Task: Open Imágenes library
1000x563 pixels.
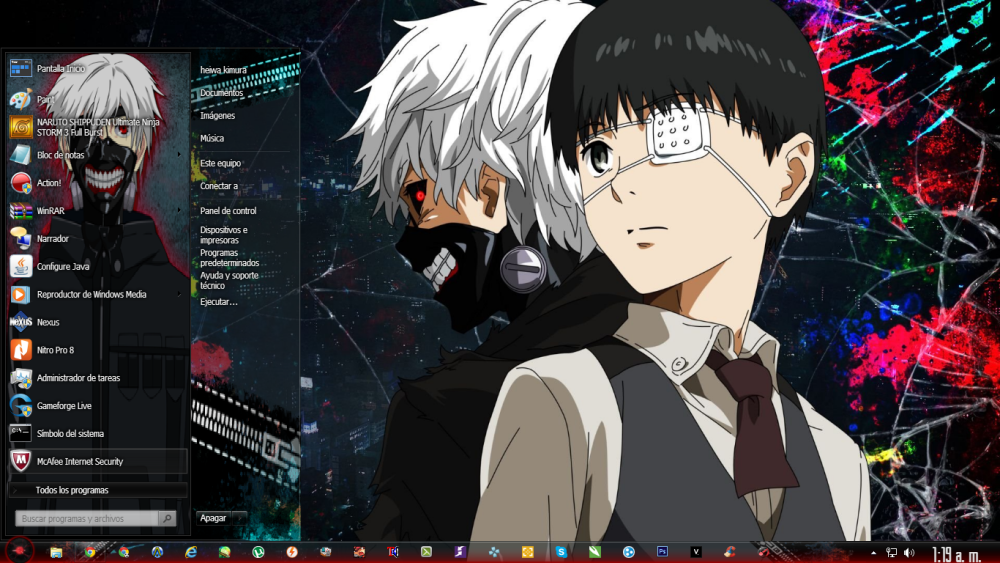Action: (x=217, y=116)
